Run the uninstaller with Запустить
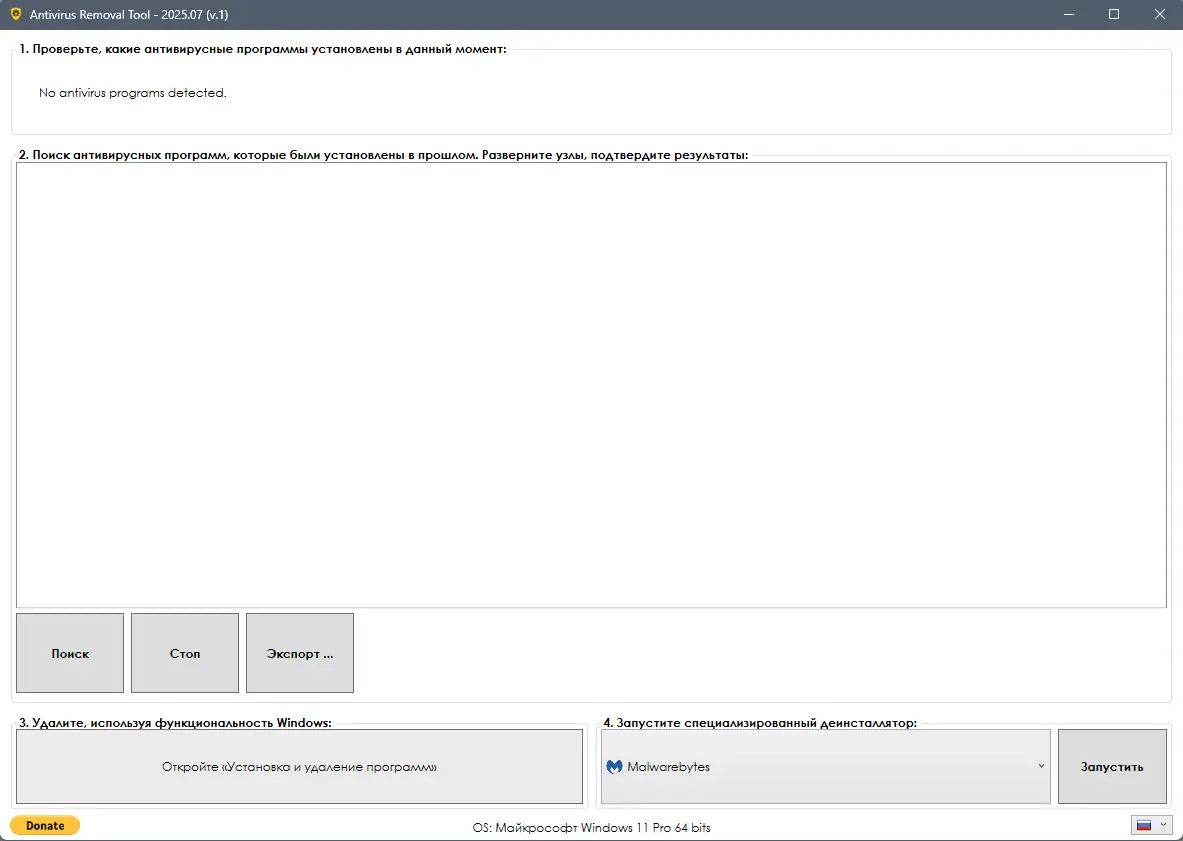This screenshot has height=841, width=1183. pyautogui.click(x=1112, y=766)
